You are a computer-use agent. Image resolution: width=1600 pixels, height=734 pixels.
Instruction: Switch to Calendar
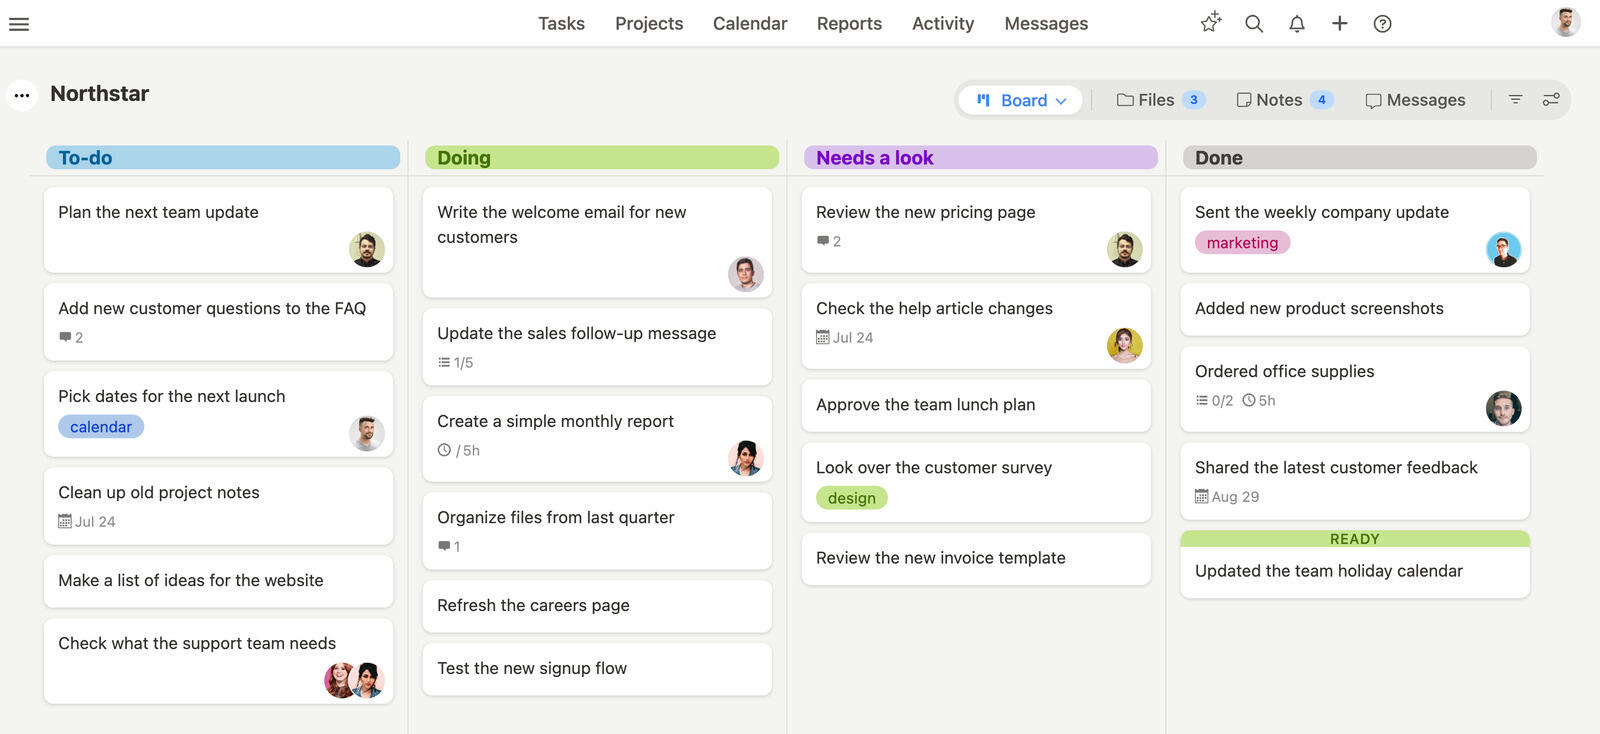tap(750, 23)
